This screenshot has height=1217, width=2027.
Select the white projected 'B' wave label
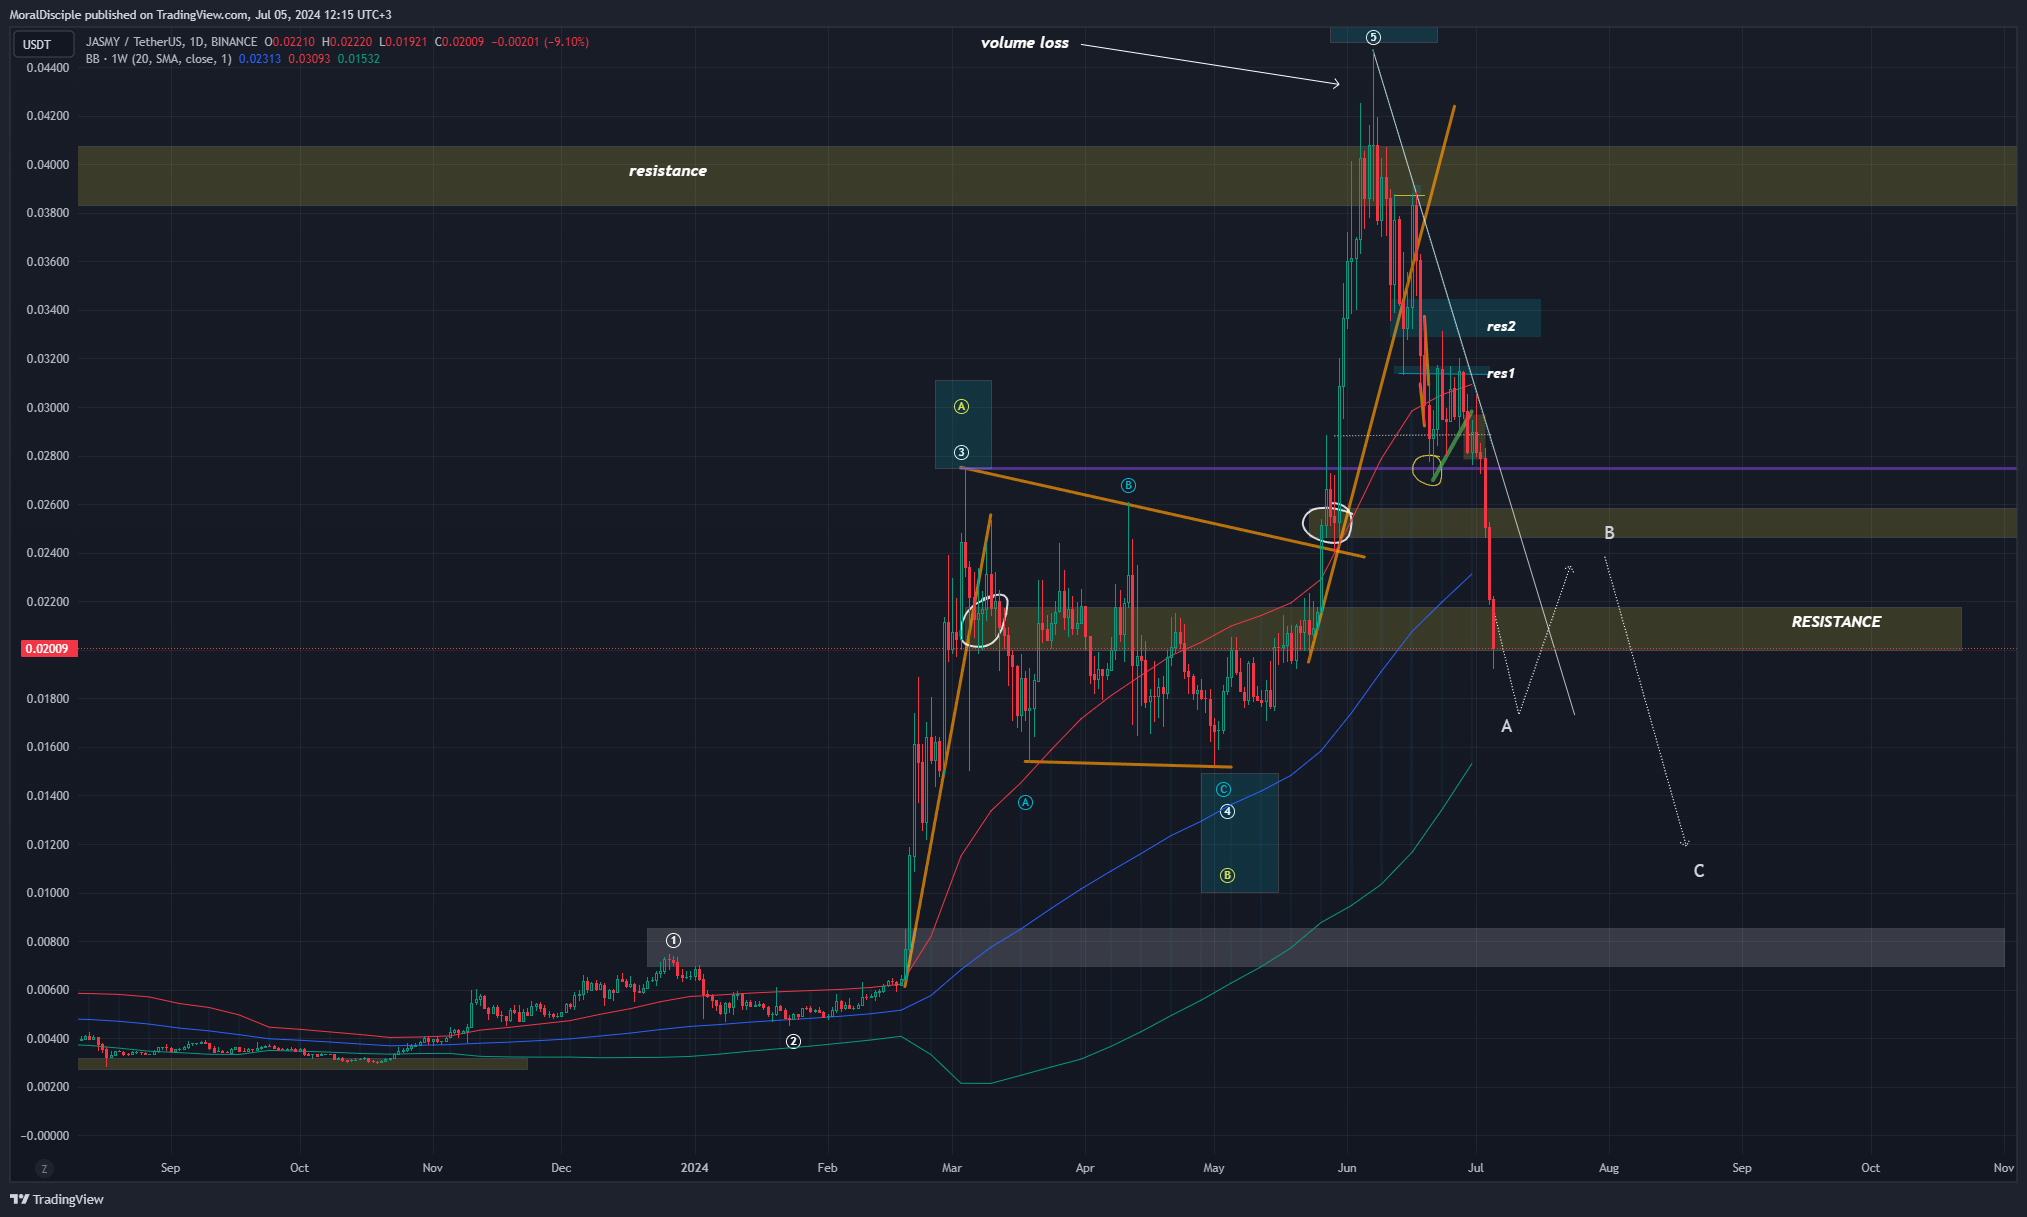point(1609,533)
